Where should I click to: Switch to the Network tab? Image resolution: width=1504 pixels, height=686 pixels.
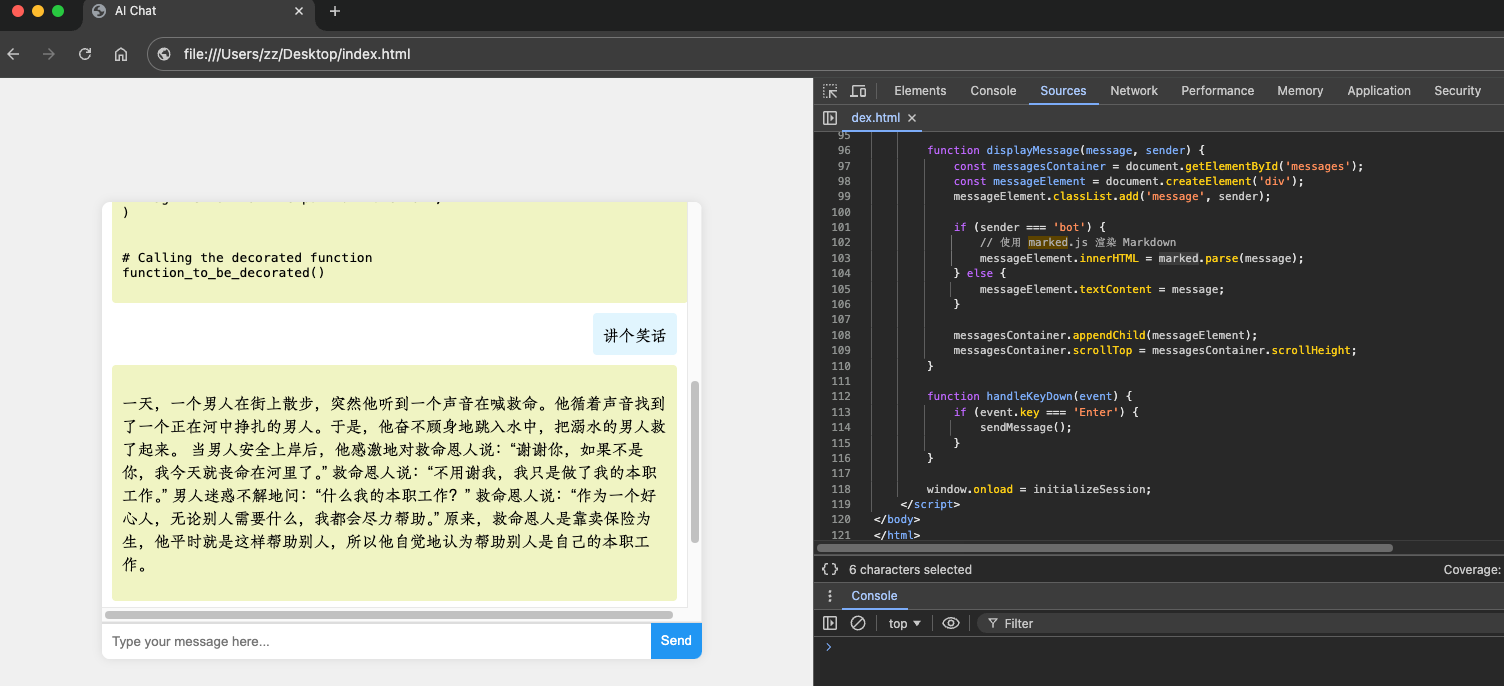point(1133,91)
